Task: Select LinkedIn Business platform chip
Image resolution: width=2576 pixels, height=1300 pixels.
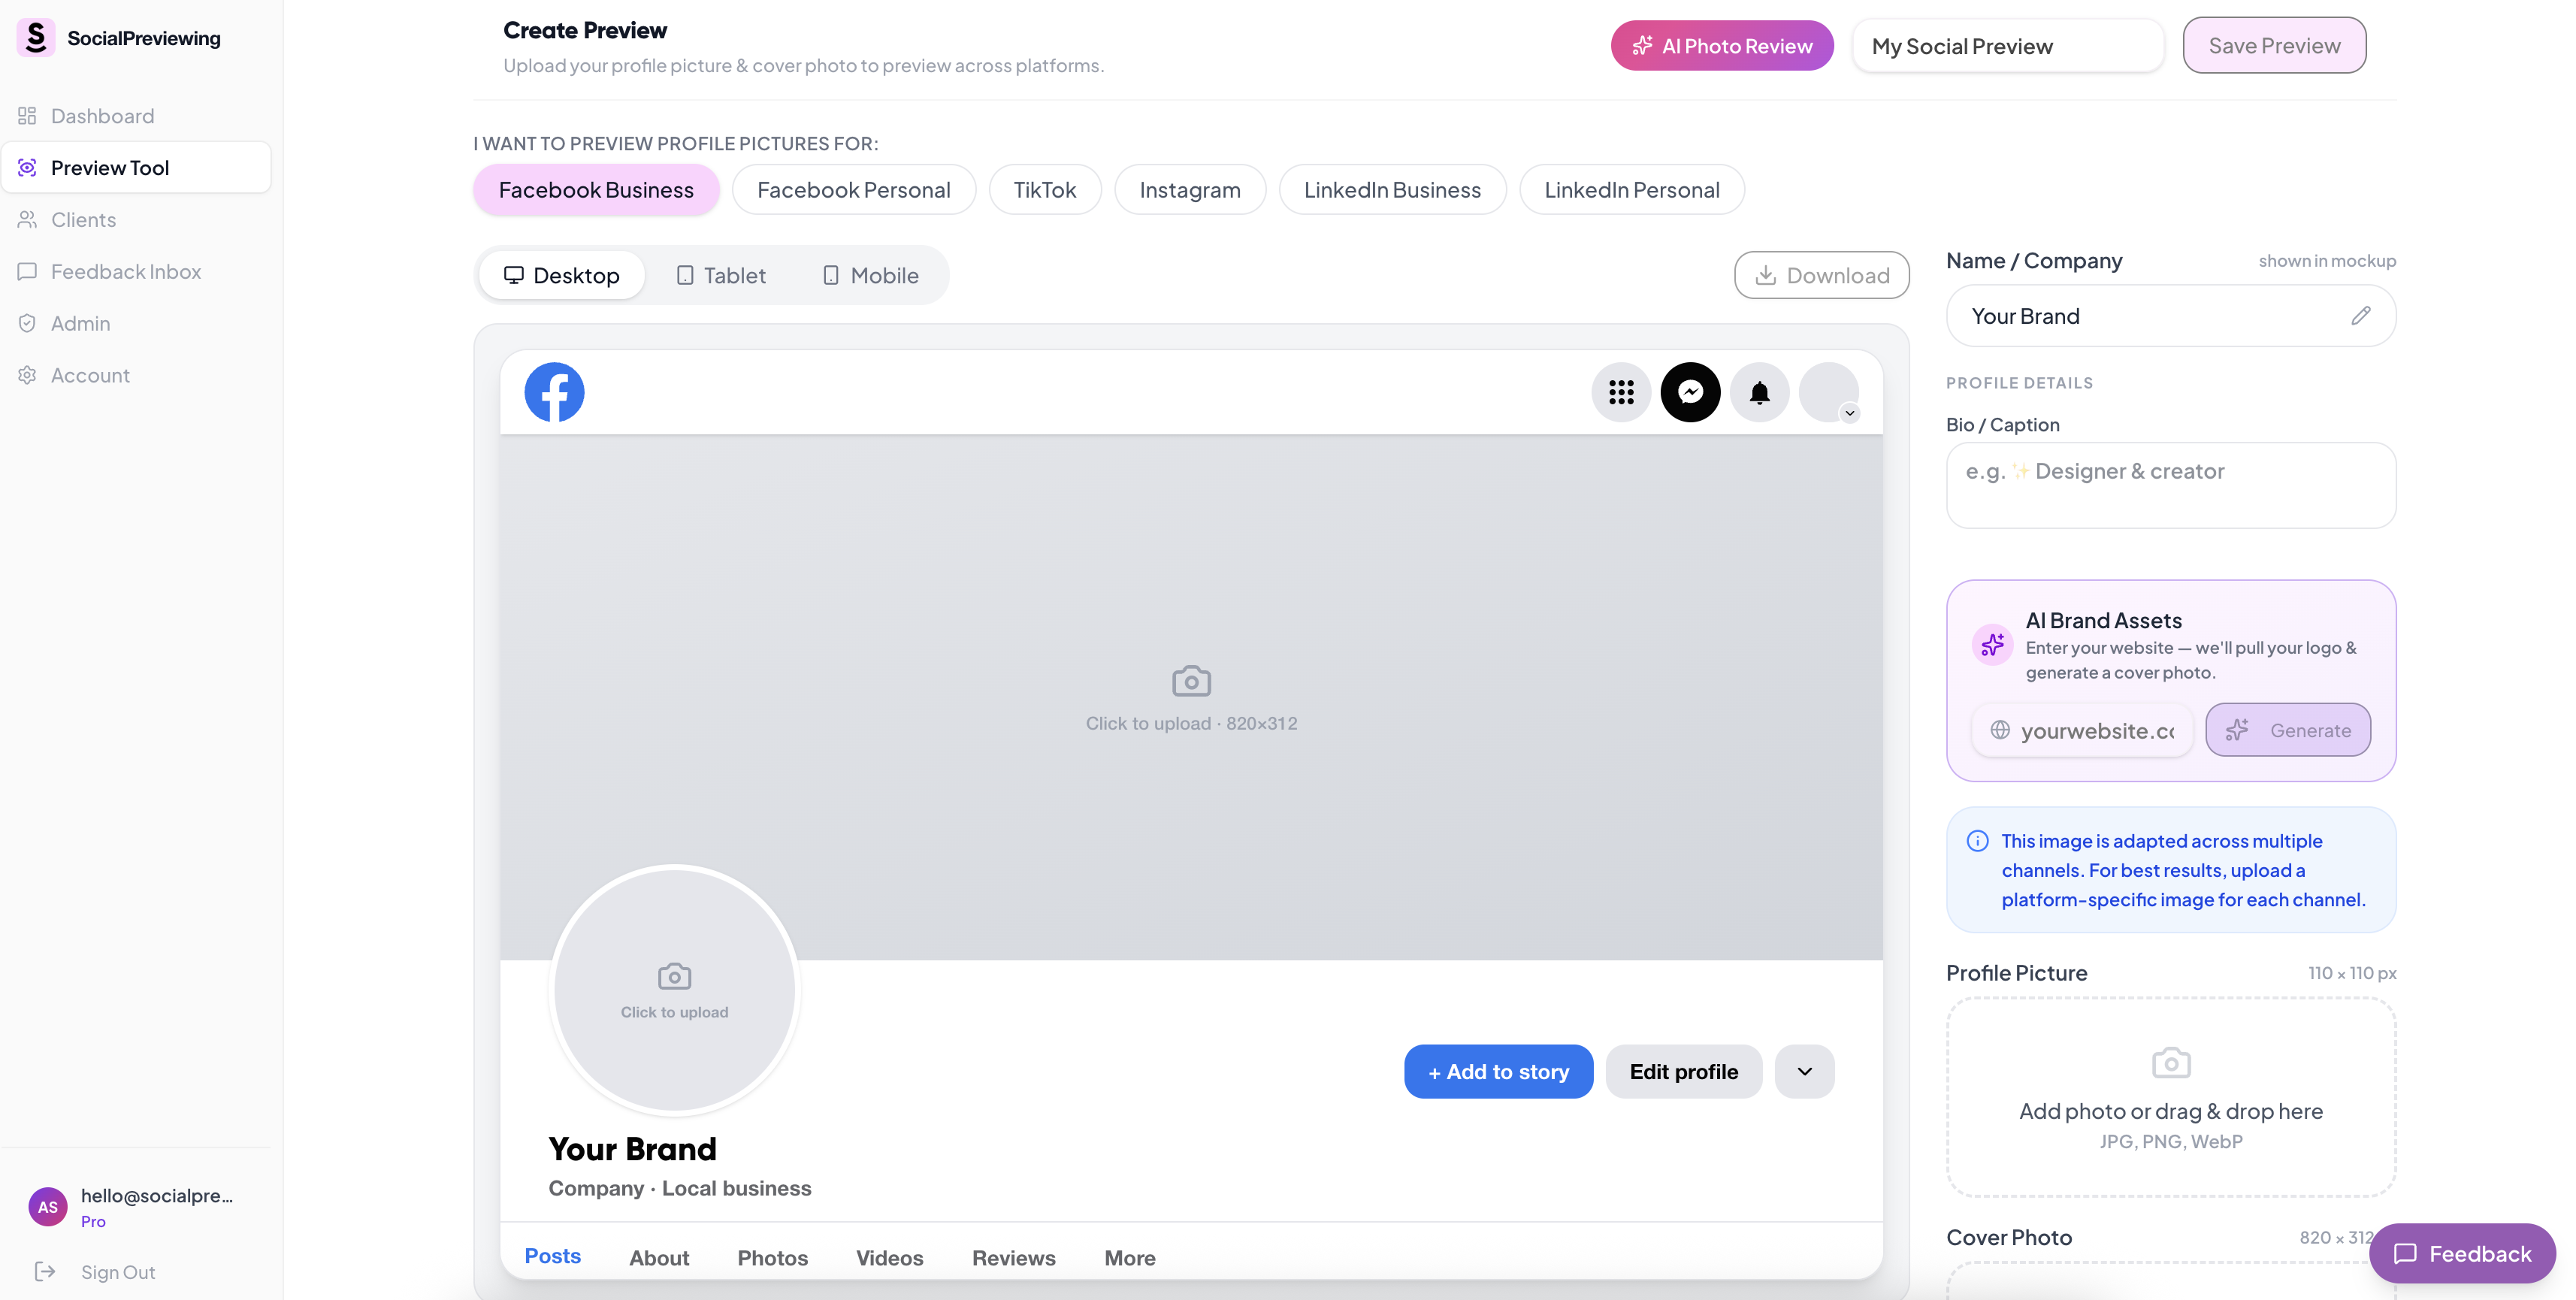Action: pyautogui.click(x=1392, y=190)
